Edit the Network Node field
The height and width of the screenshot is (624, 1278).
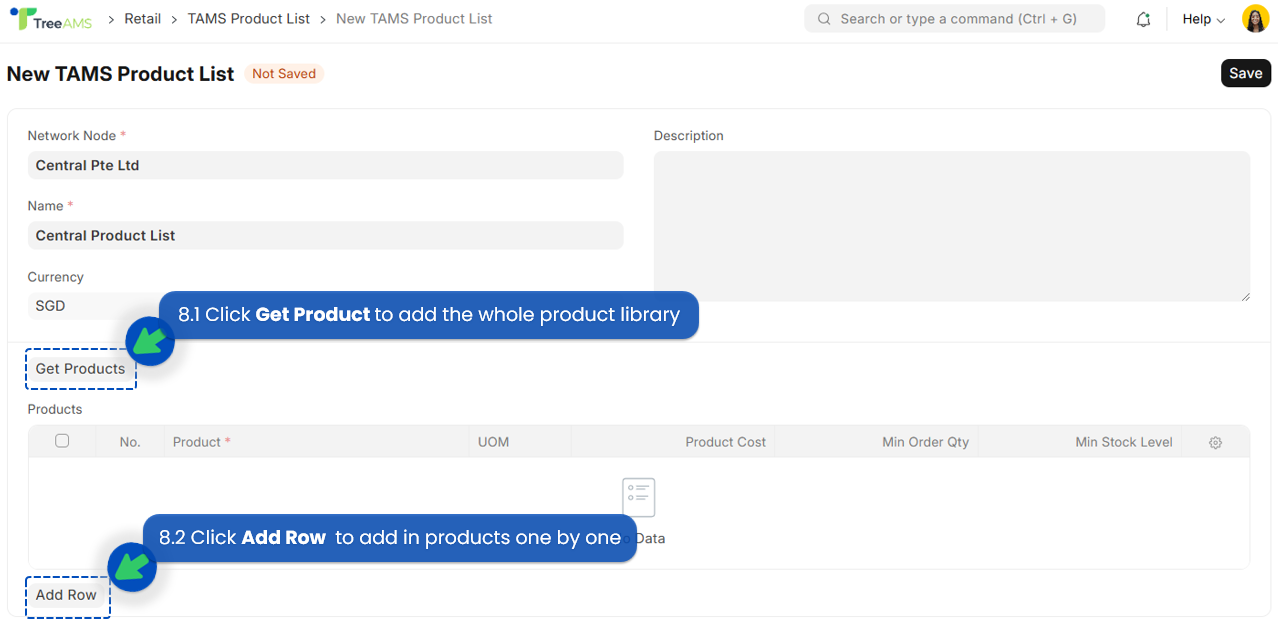(x=325, y=166)
